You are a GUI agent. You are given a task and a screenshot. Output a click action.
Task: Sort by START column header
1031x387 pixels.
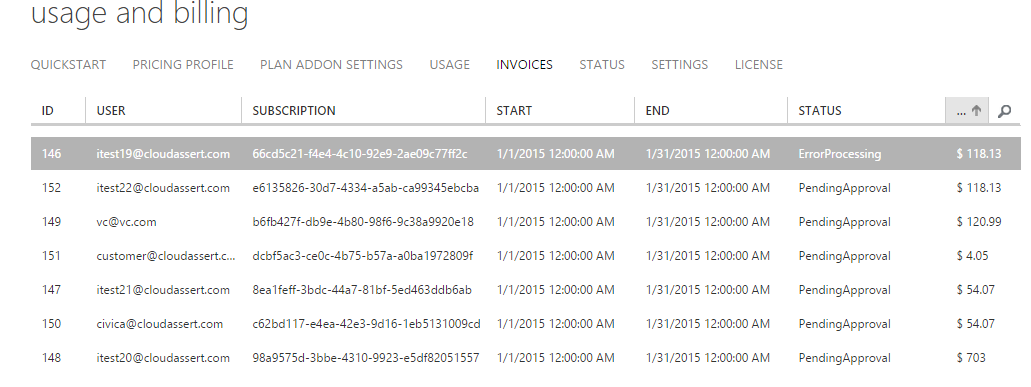click(560, 110)
